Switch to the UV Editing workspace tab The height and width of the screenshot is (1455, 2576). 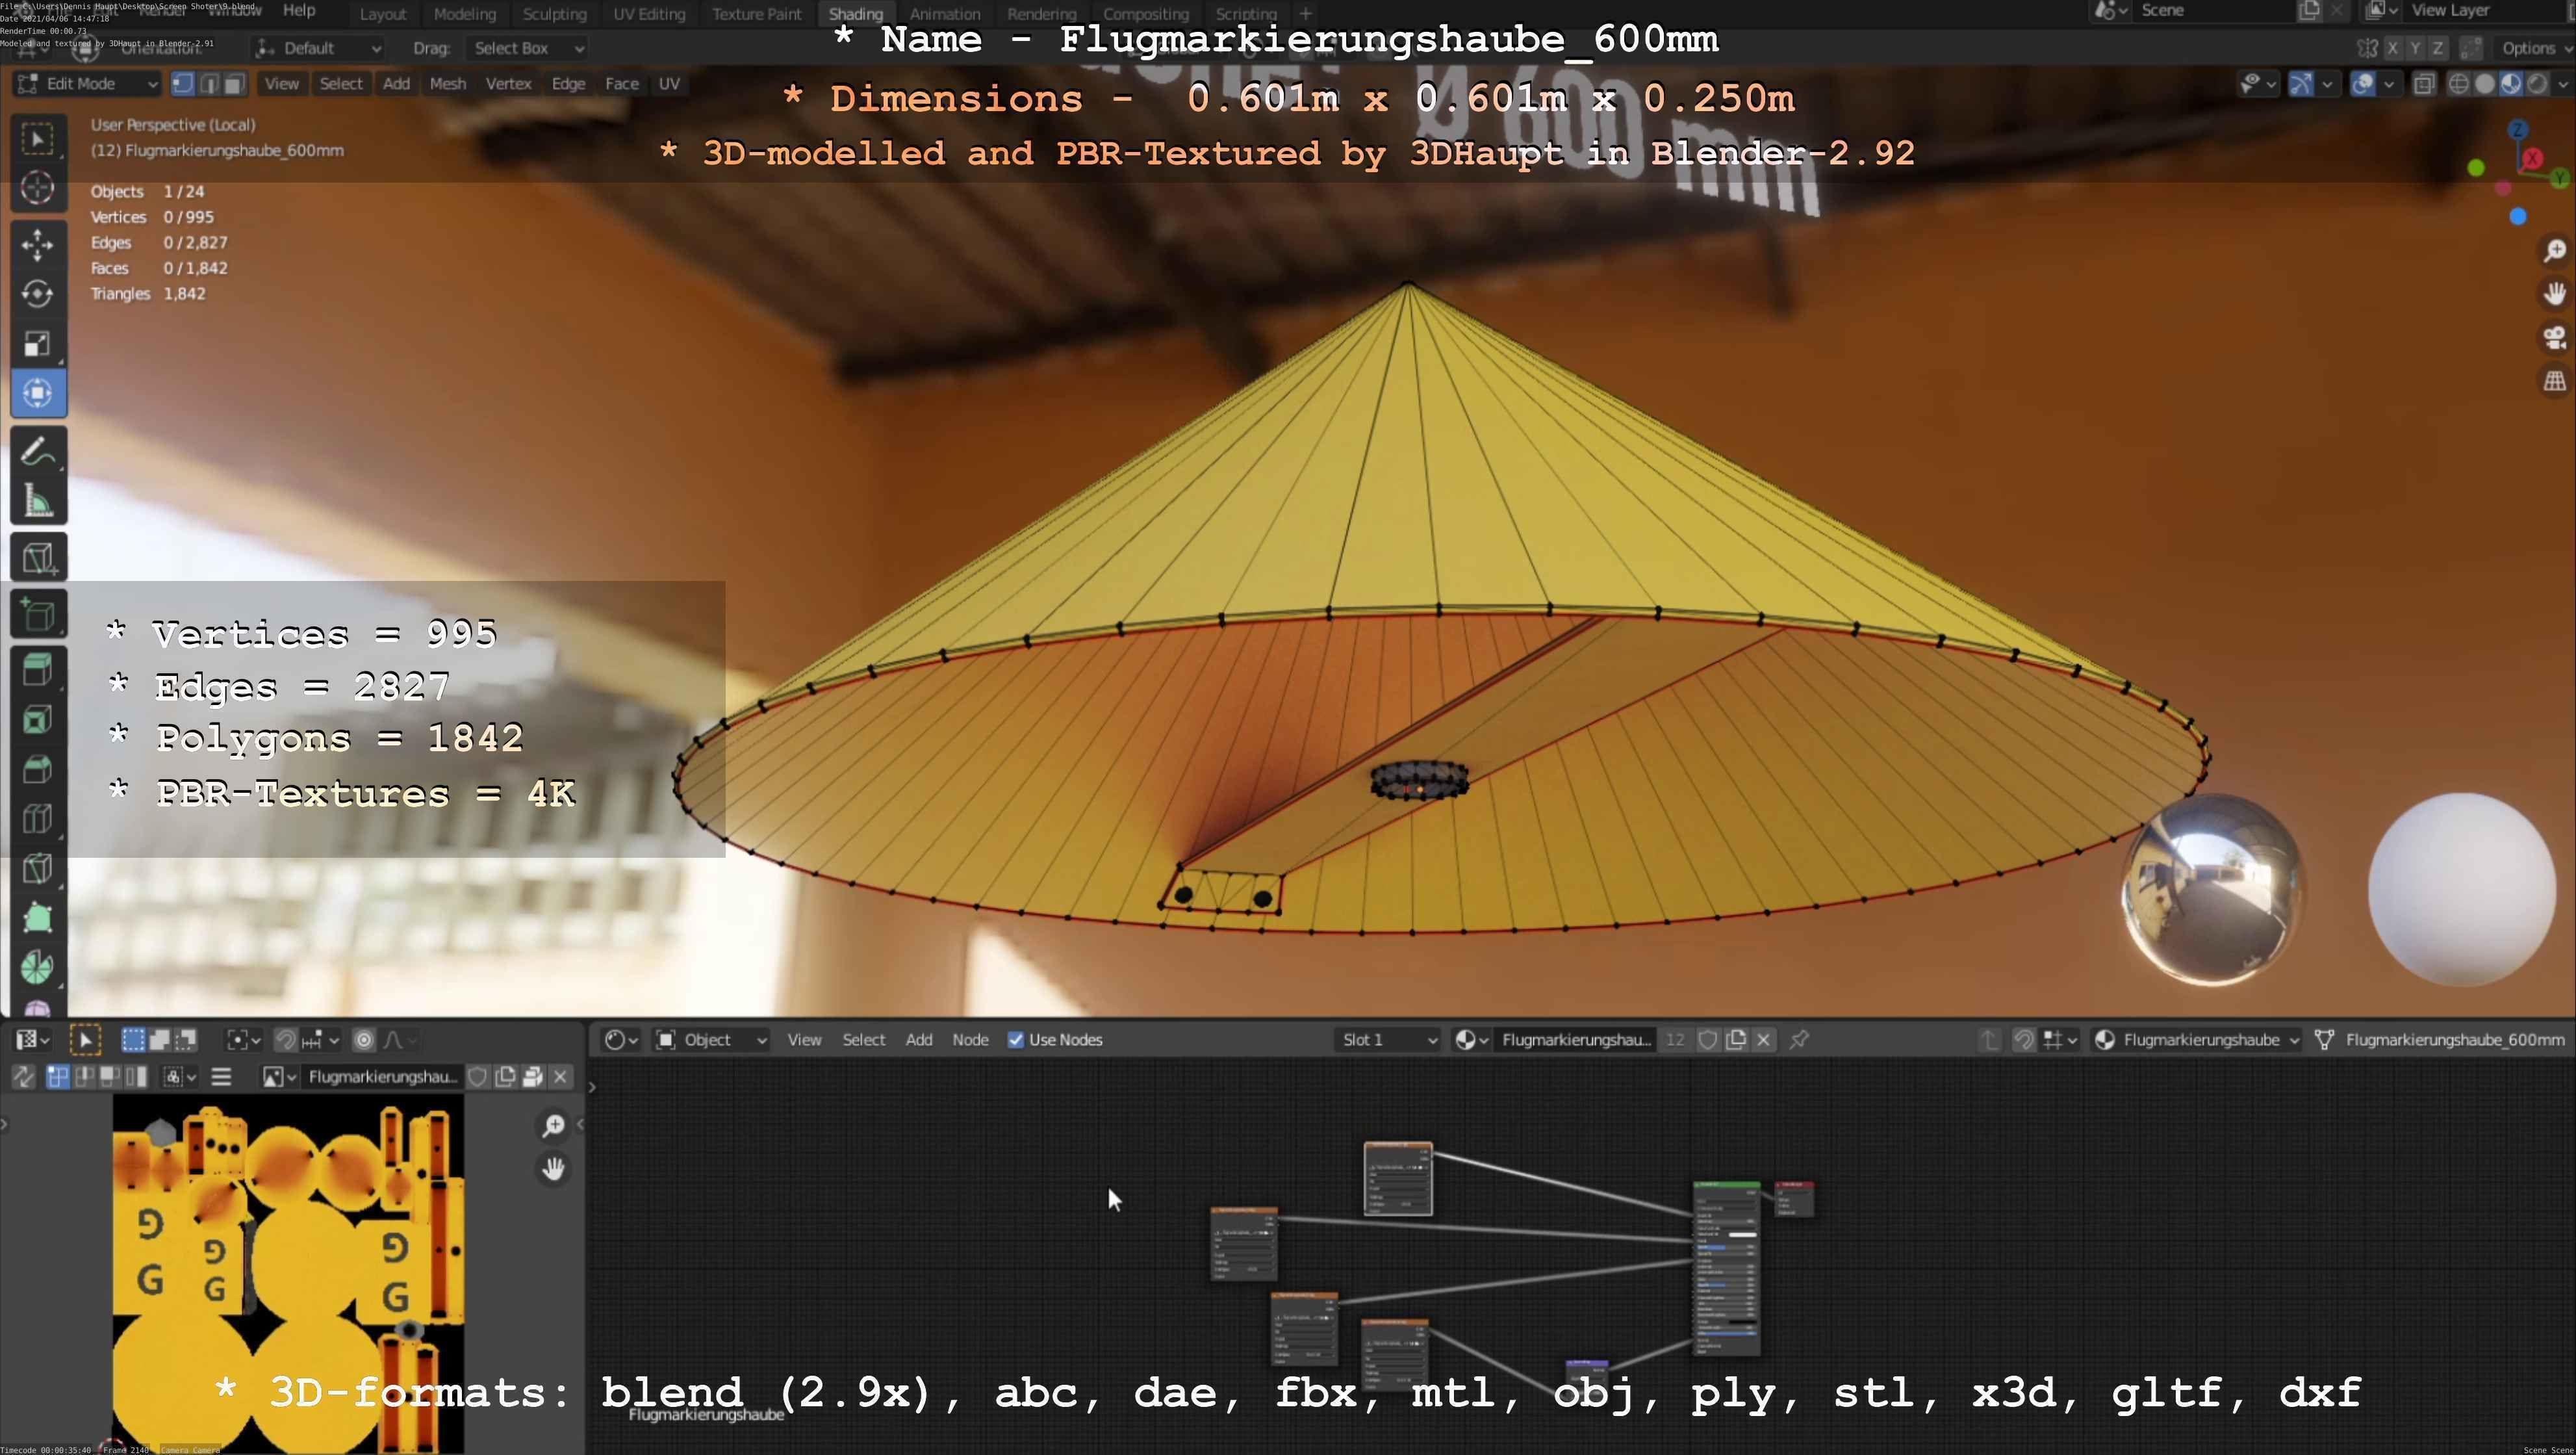[649, 14]
